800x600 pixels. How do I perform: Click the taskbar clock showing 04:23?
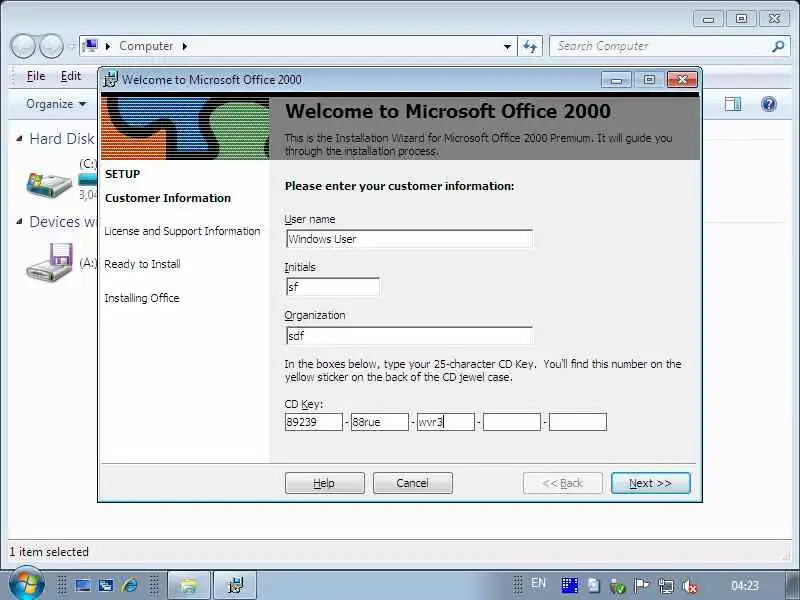coord(745,585)
